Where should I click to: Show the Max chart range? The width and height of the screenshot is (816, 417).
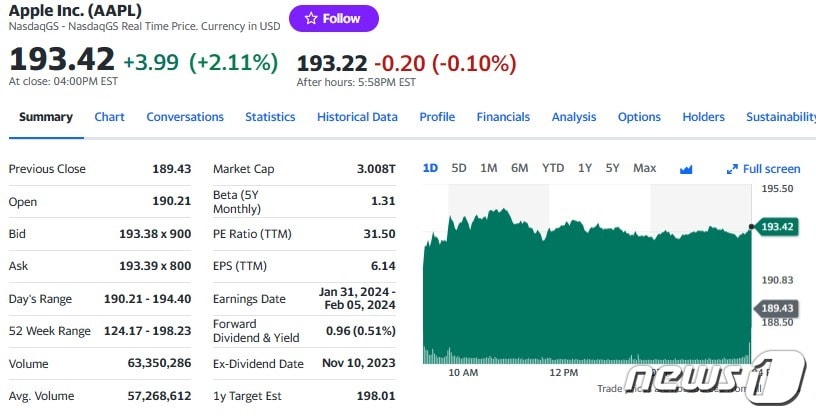[x=645, y=168]
